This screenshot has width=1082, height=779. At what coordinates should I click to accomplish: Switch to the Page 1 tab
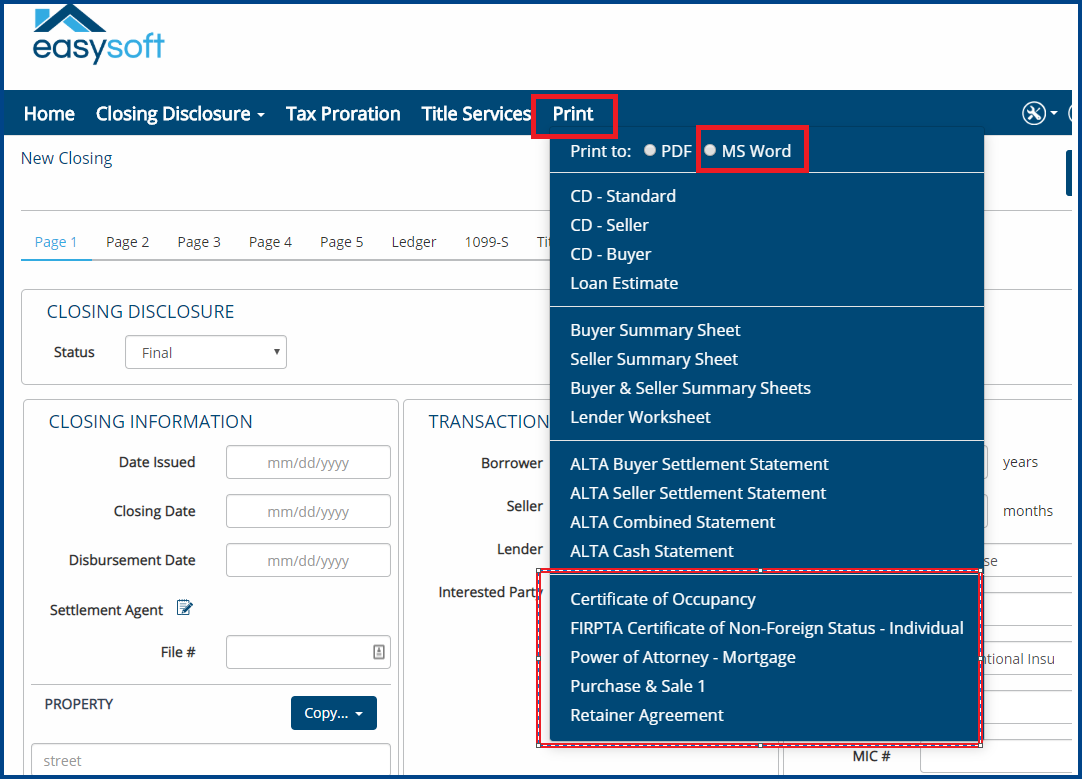(x=56, y=242)
